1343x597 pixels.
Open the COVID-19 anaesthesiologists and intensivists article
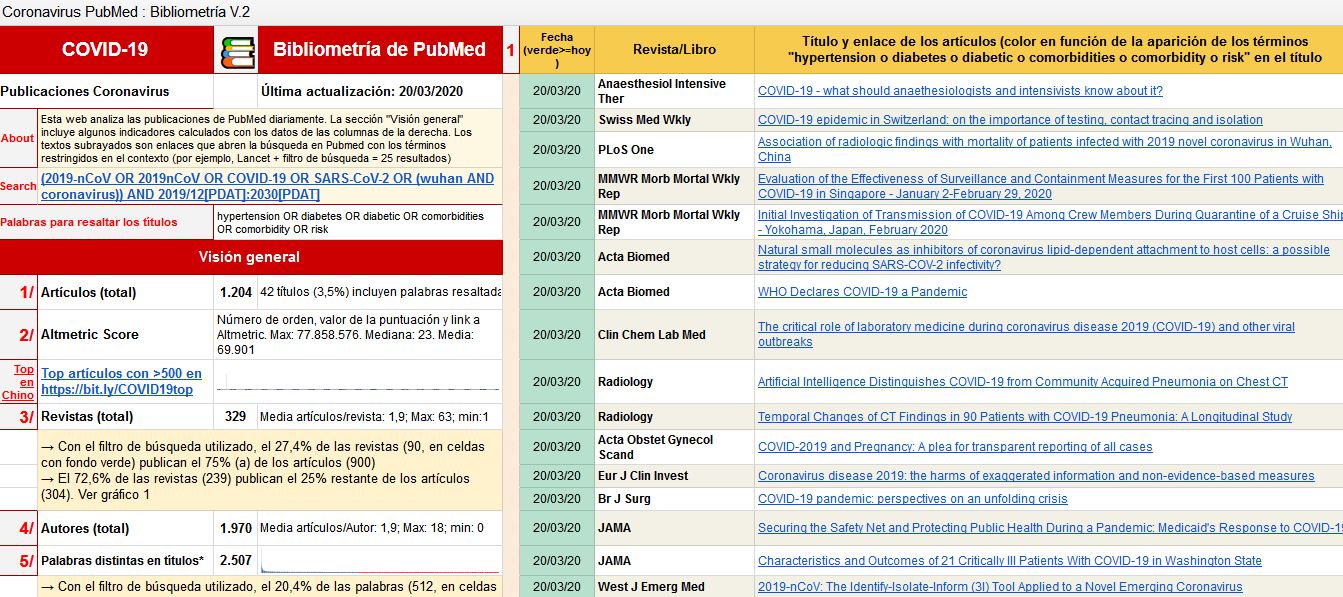point(959,91)
